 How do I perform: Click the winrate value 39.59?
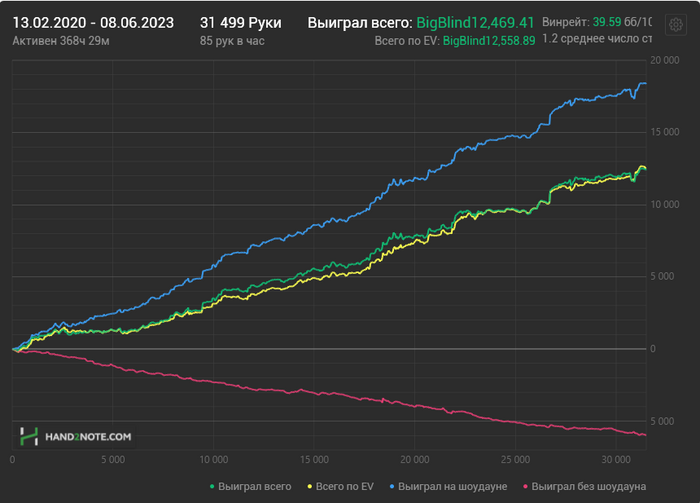607,22
